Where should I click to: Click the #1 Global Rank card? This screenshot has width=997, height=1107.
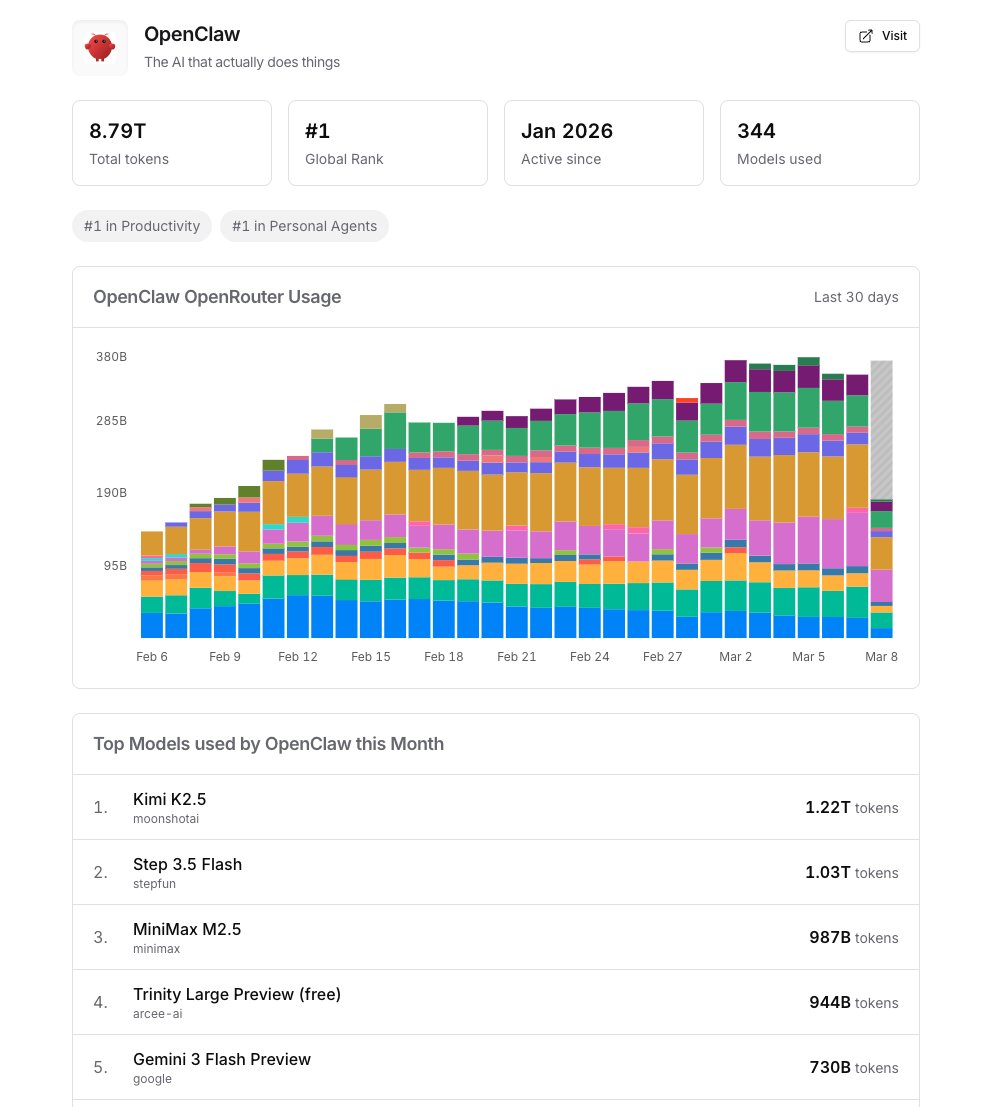pos(388,143)
